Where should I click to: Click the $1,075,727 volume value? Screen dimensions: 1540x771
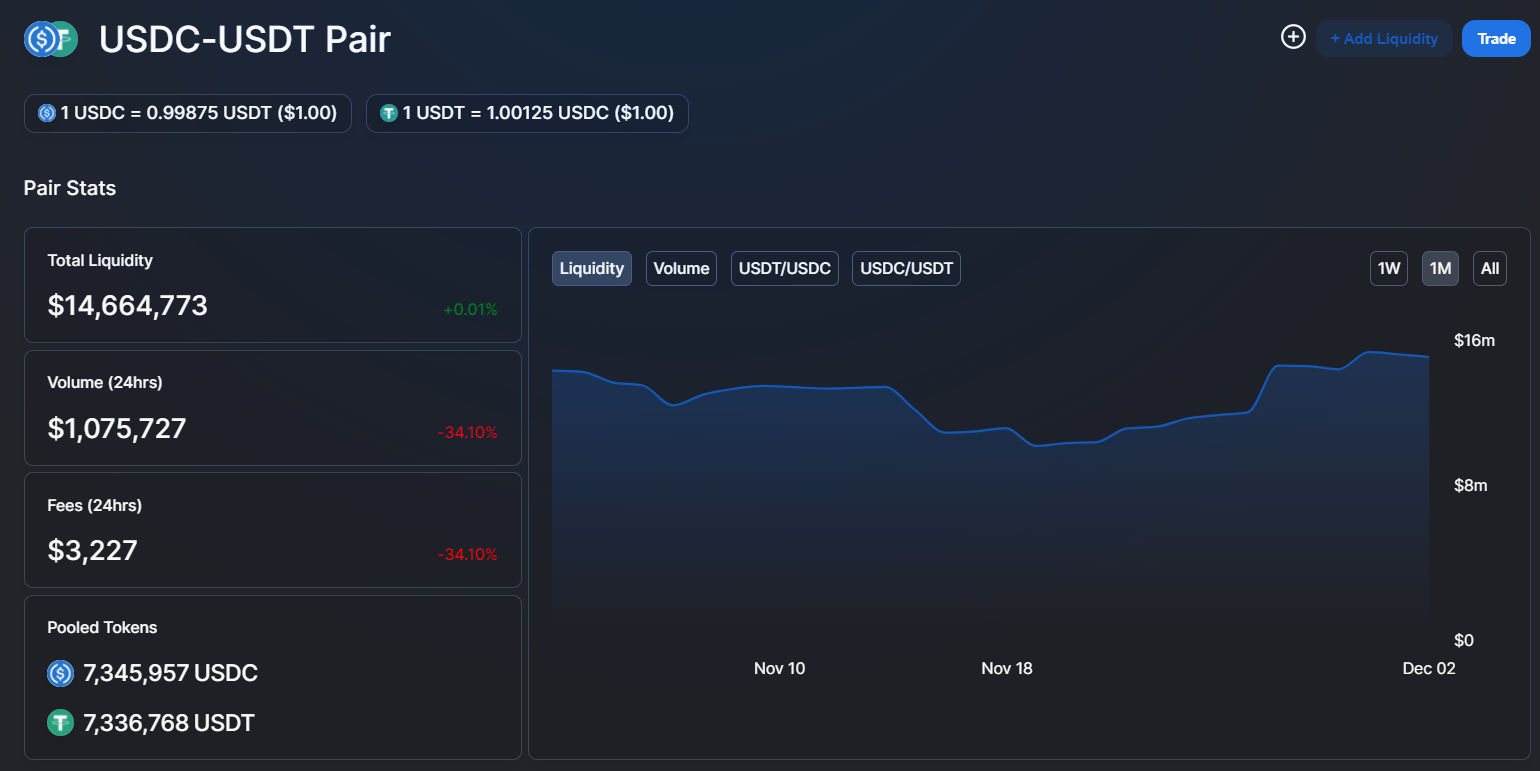117,428
